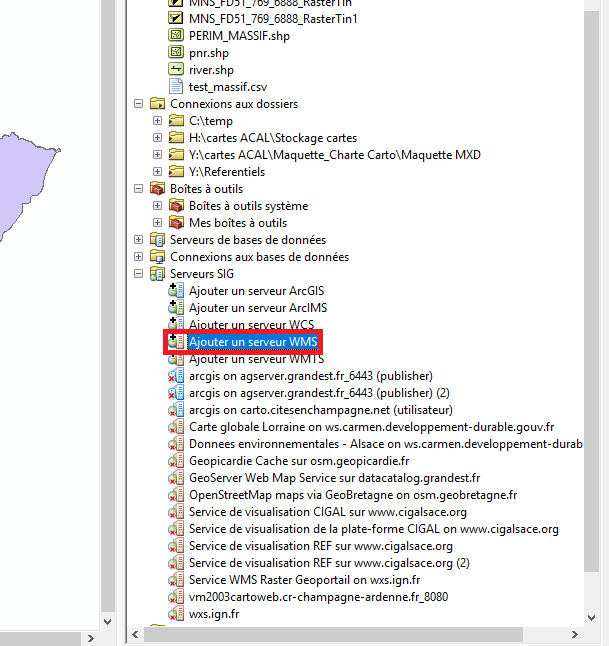
Task: Click the map view vertical scrollbar down arrow
Action: 108,621
